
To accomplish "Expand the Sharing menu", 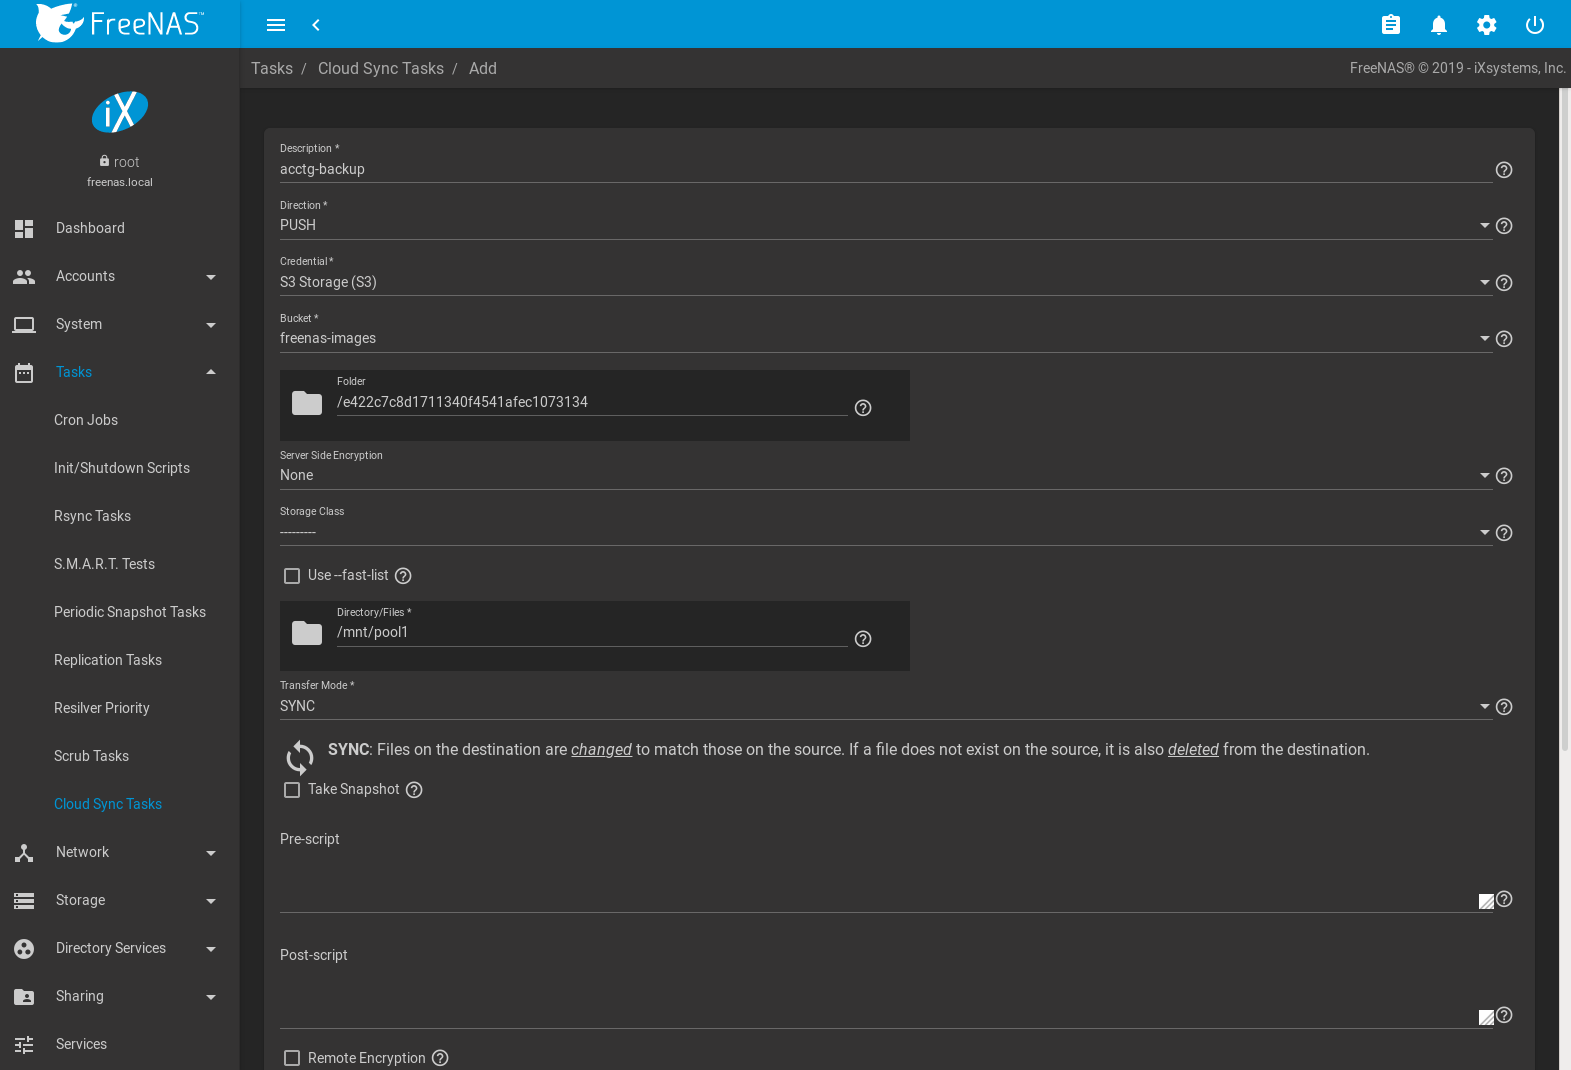I will point(120,996).
